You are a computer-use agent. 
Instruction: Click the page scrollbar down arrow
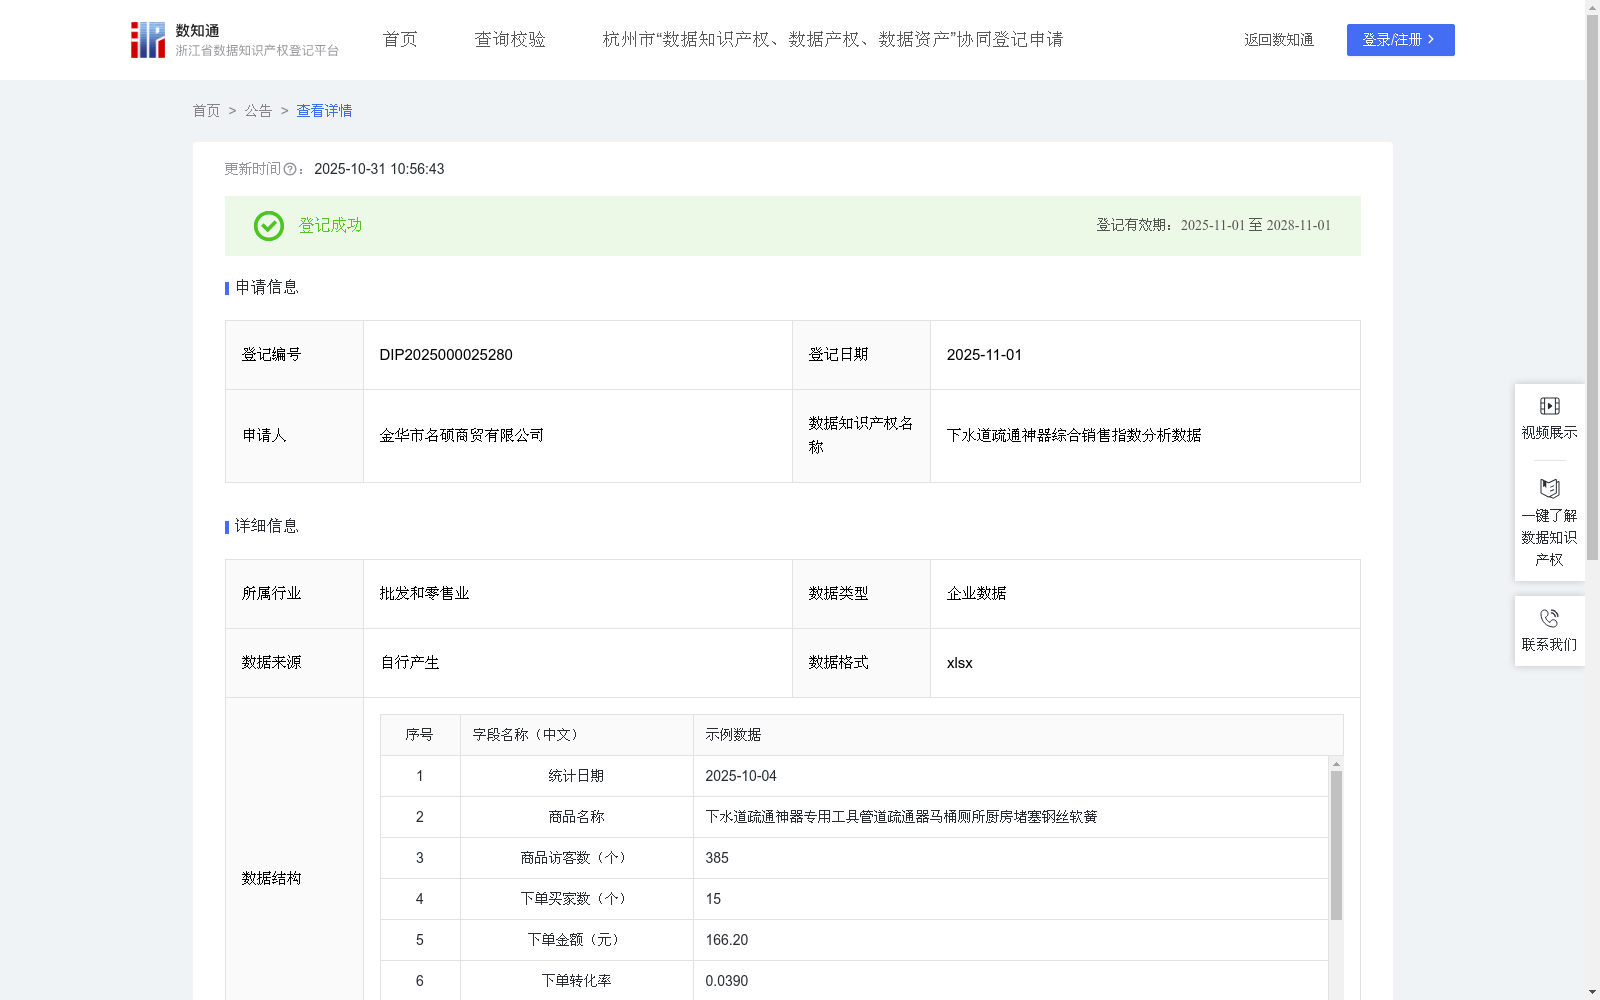1592,993
